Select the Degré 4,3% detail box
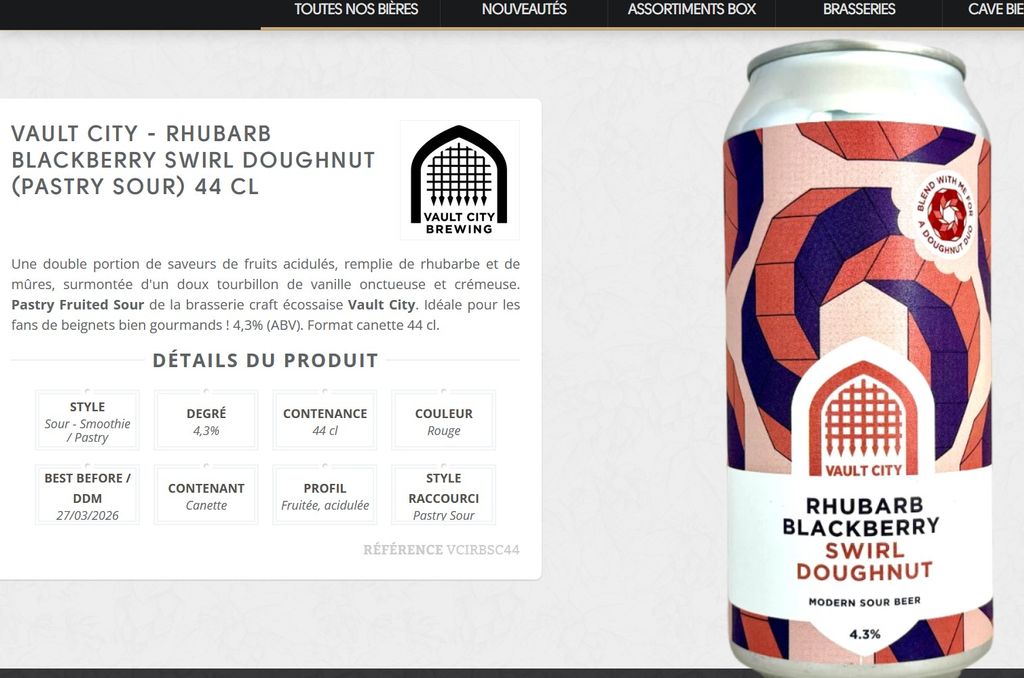Screen dimensions: 1024x678 206,421
